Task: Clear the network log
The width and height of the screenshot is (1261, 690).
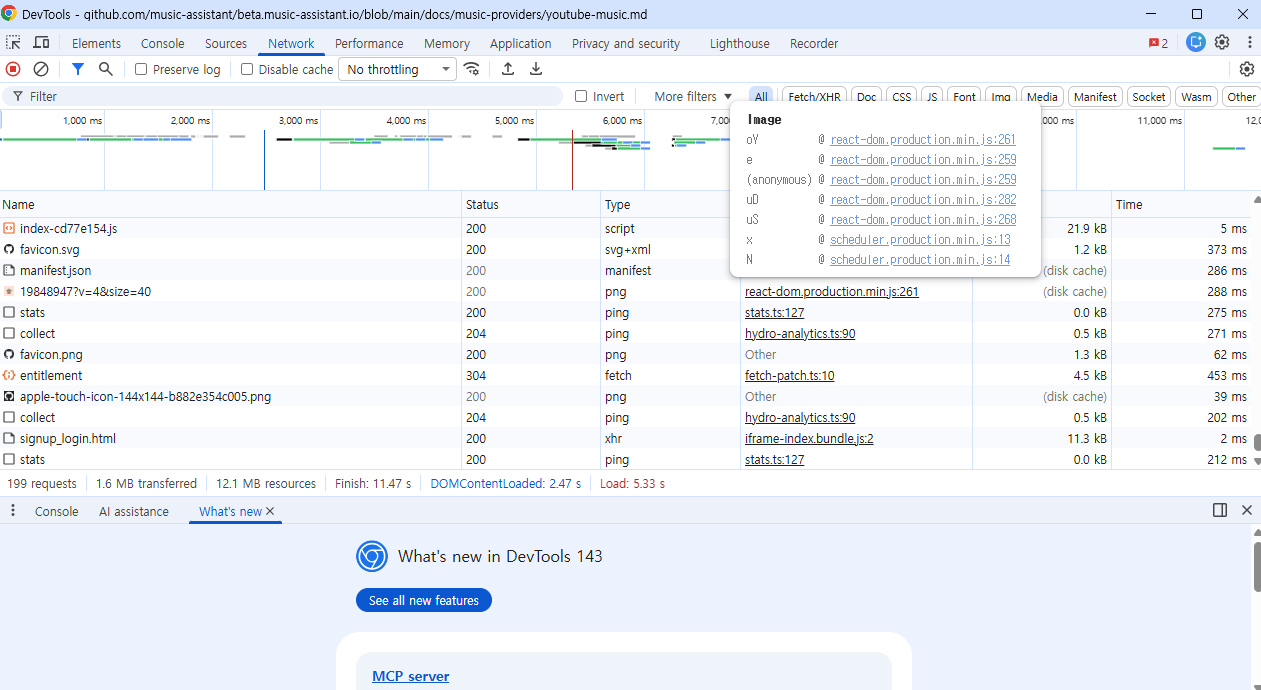Action: tap(41, 69)
